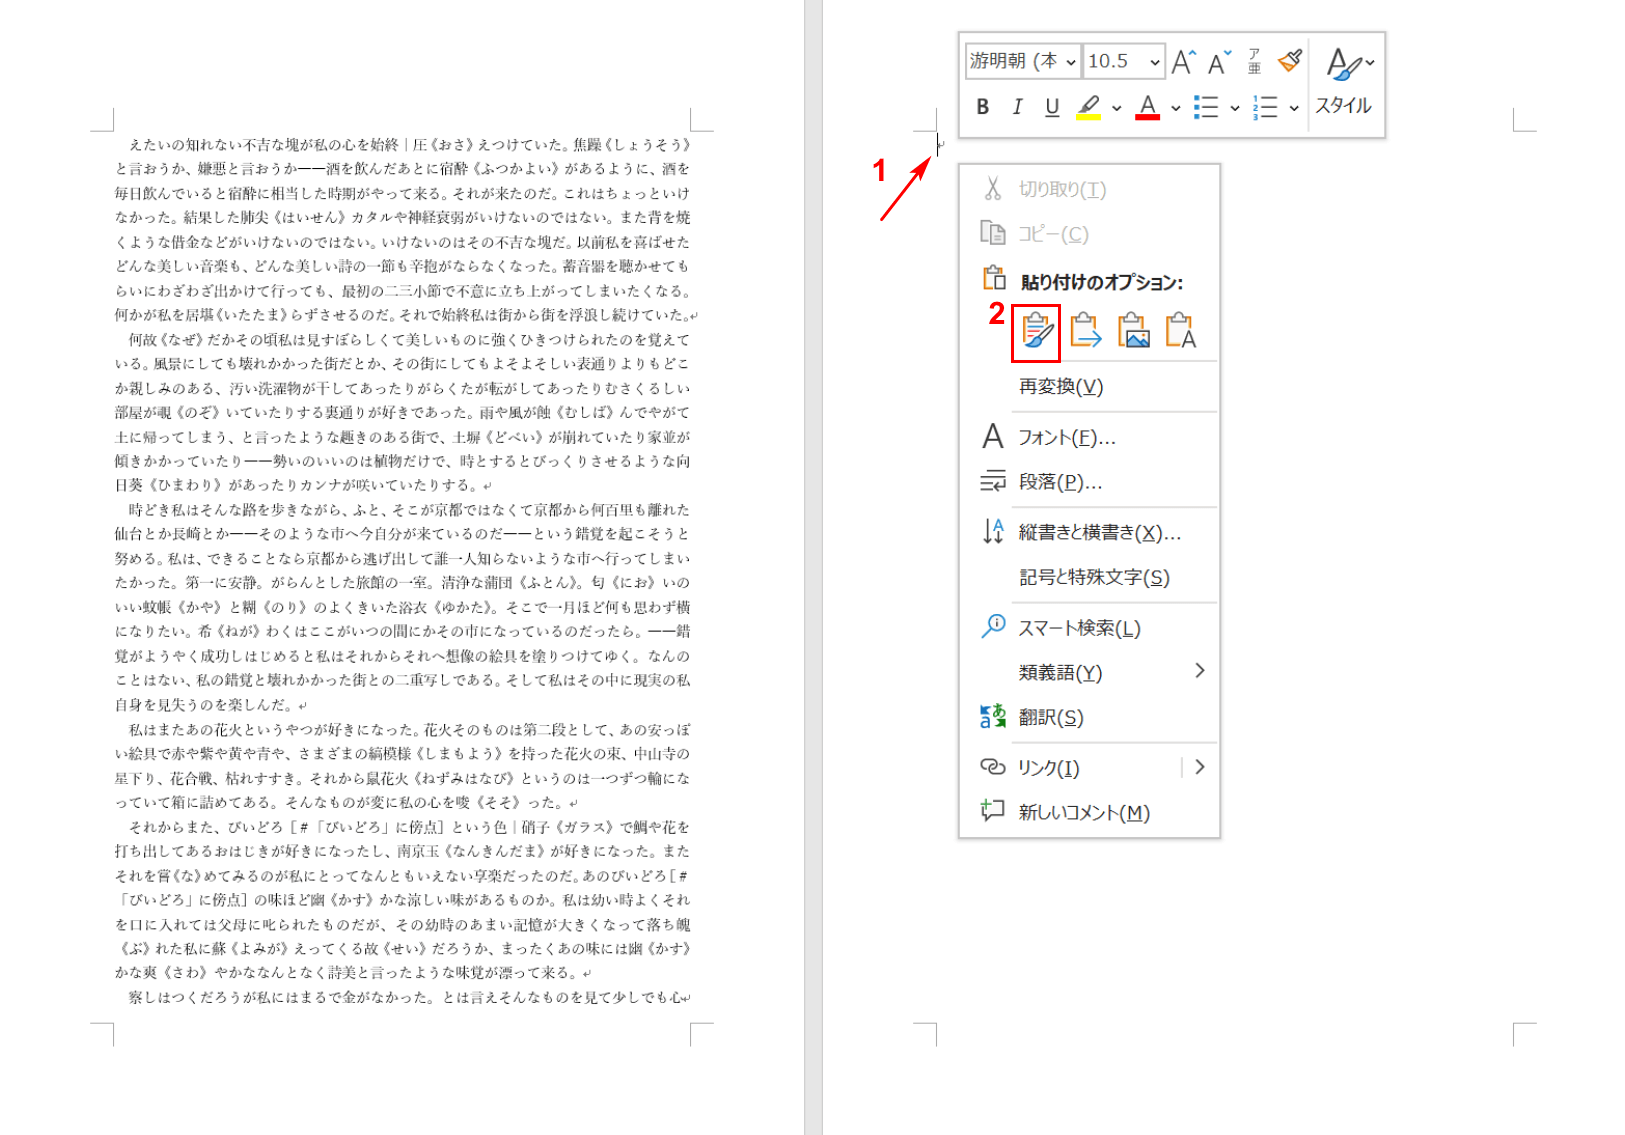The width and height of the screenshot is (1625, 1135).
Task: Open フォント(F)... from the context menu
Action: pyautogui.click(x=1066, y=437)
